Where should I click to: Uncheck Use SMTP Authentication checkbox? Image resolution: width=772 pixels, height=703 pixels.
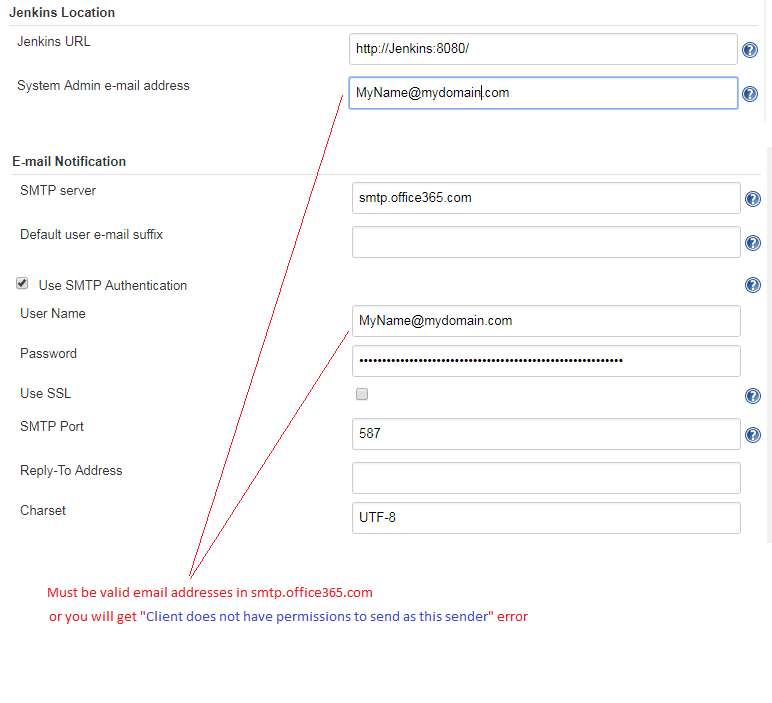tap(22, 284)
